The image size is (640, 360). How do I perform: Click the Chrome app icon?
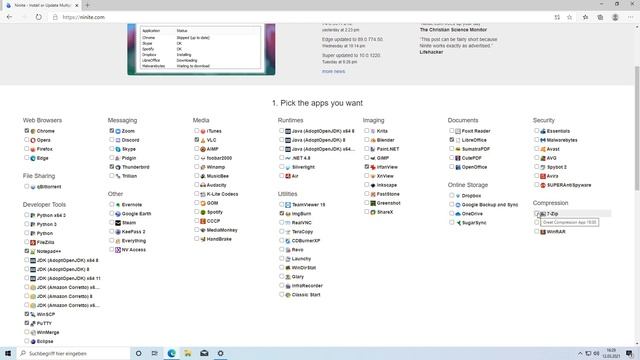33,131
